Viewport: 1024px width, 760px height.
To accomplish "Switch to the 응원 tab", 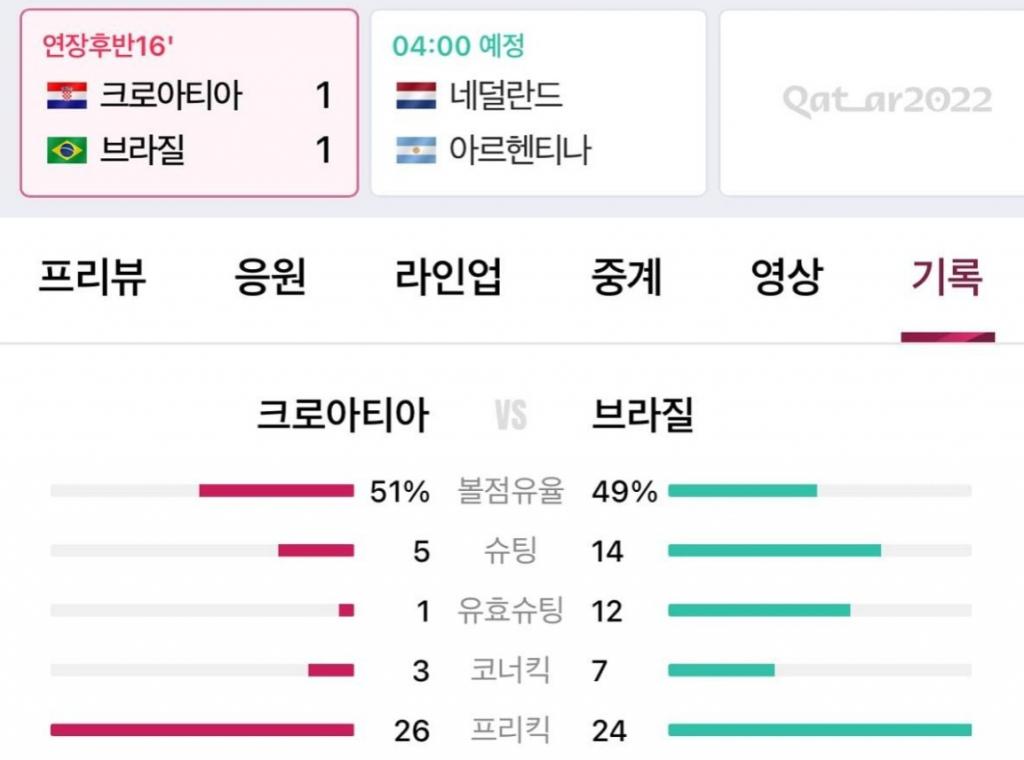I will click(x=270, y=276).
